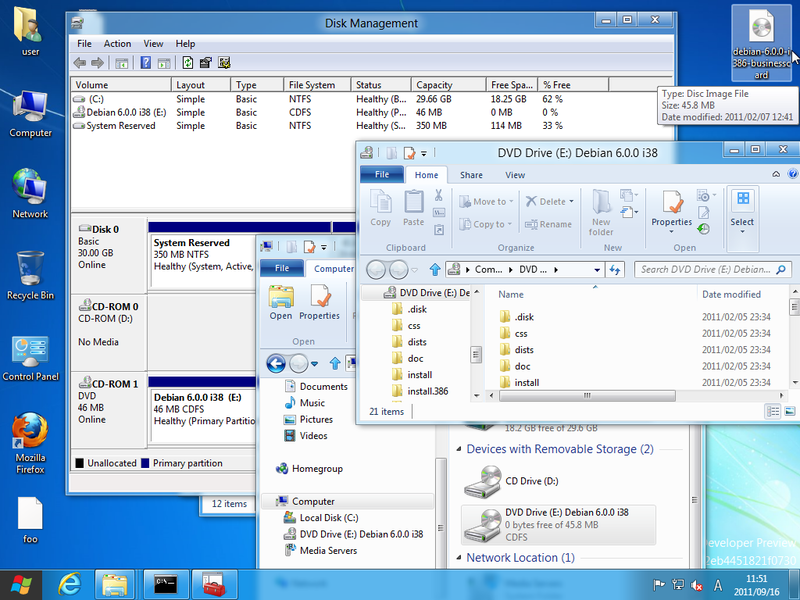Image resolution: width=800 pixels, height=600 pixels.
Task: Click the DVD Drive folder tree scrollbar thumb
Action: tap(476, 354)
